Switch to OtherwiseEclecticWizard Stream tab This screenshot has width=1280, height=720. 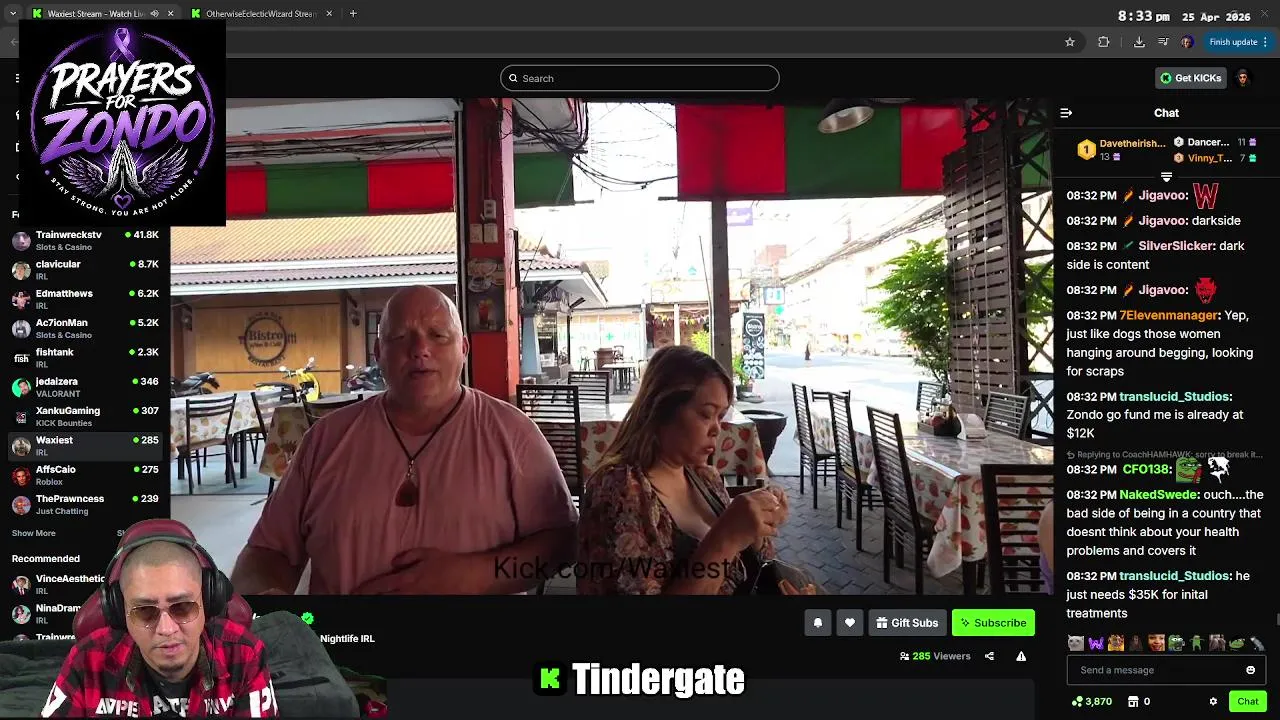click(x=260, y=14)
